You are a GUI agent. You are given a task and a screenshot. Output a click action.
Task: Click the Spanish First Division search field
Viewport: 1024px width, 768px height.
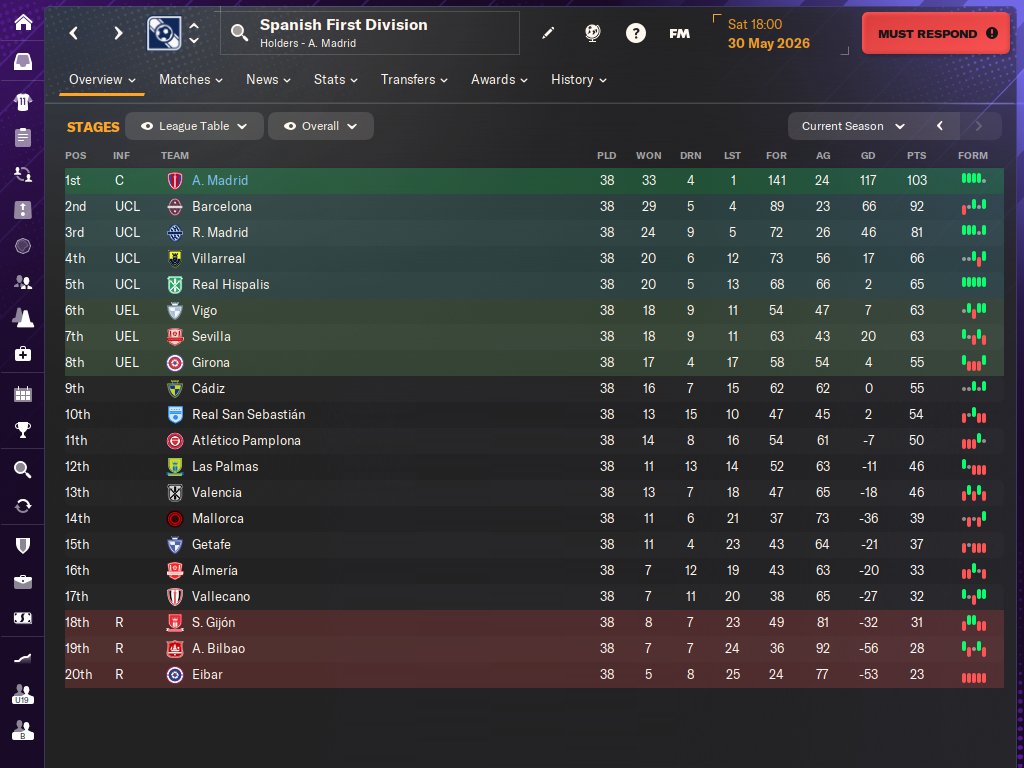coord(370,33)
